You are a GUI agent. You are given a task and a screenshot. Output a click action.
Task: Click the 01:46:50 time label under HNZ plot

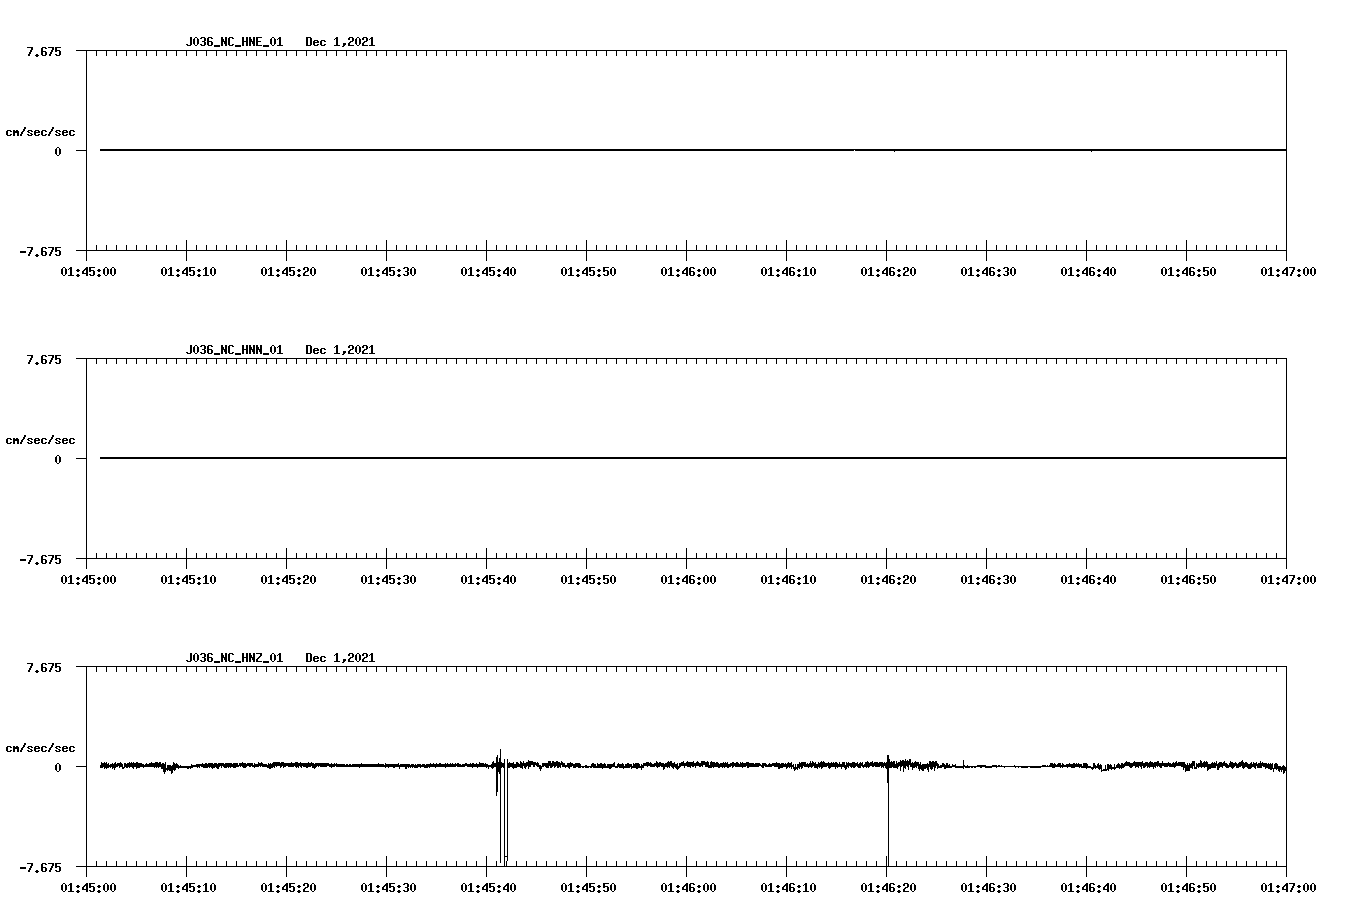[x=1188, y=888]
